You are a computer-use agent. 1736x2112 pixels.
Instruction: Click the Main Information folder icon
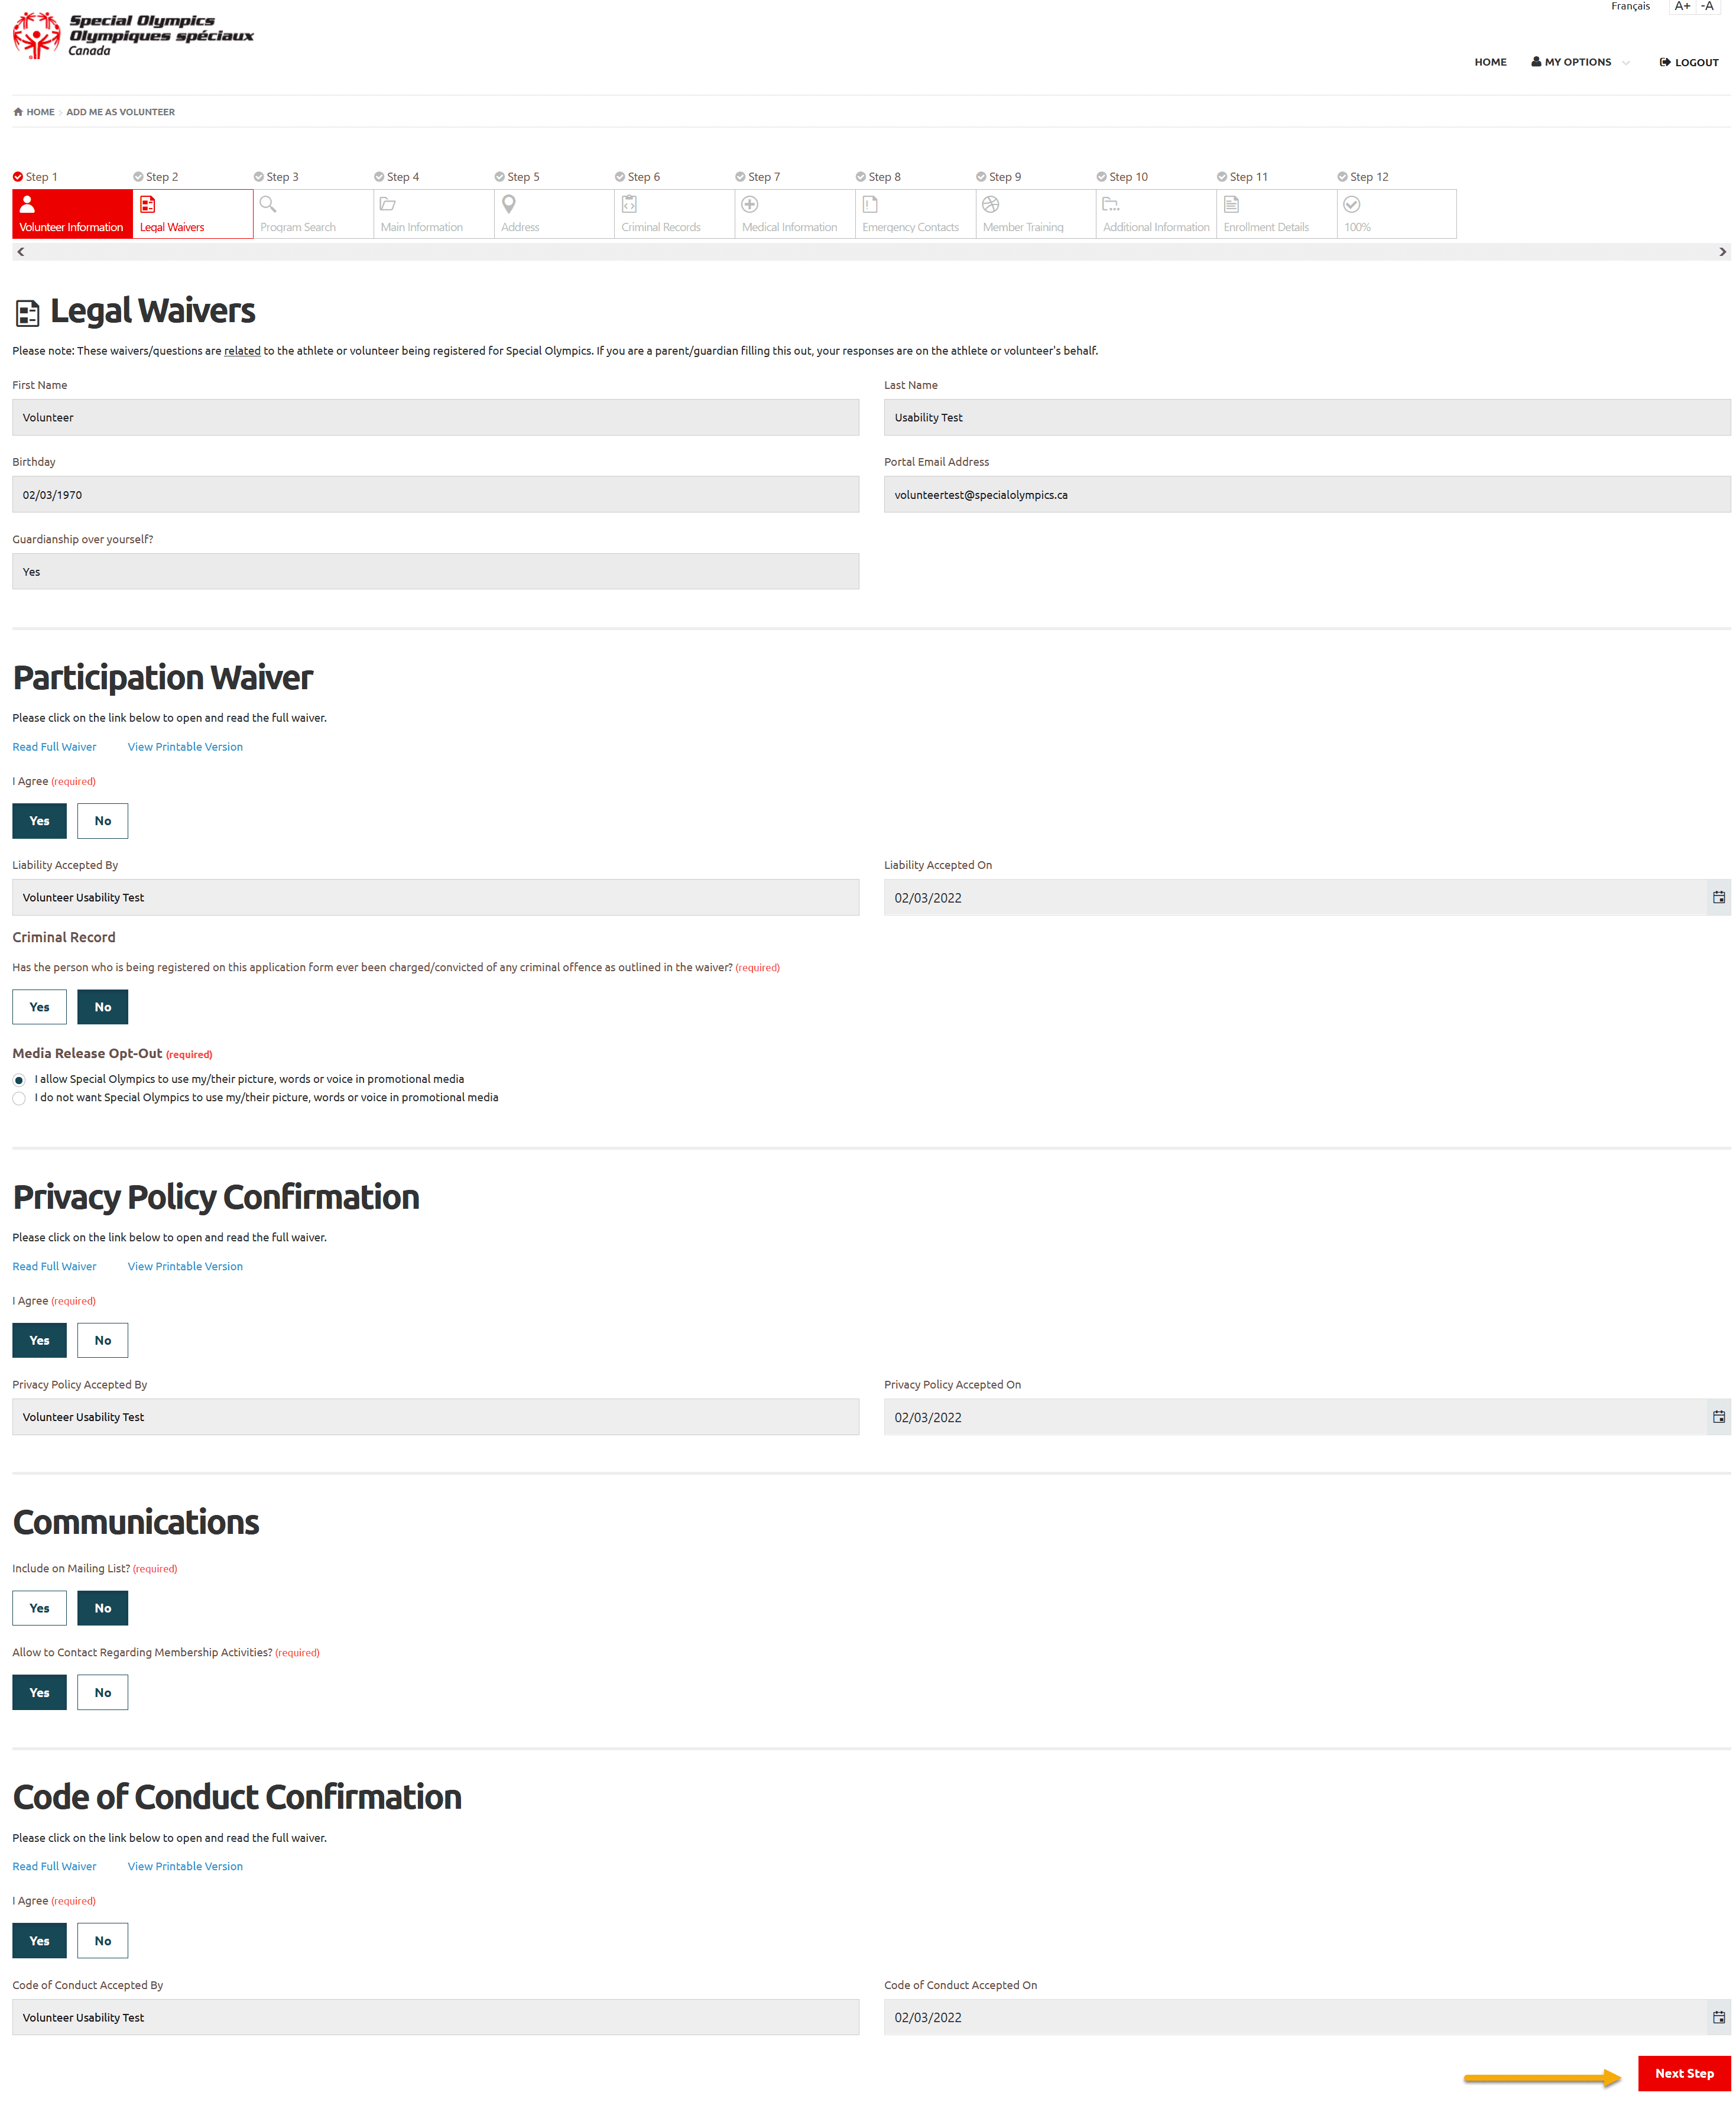pos(388,204)
